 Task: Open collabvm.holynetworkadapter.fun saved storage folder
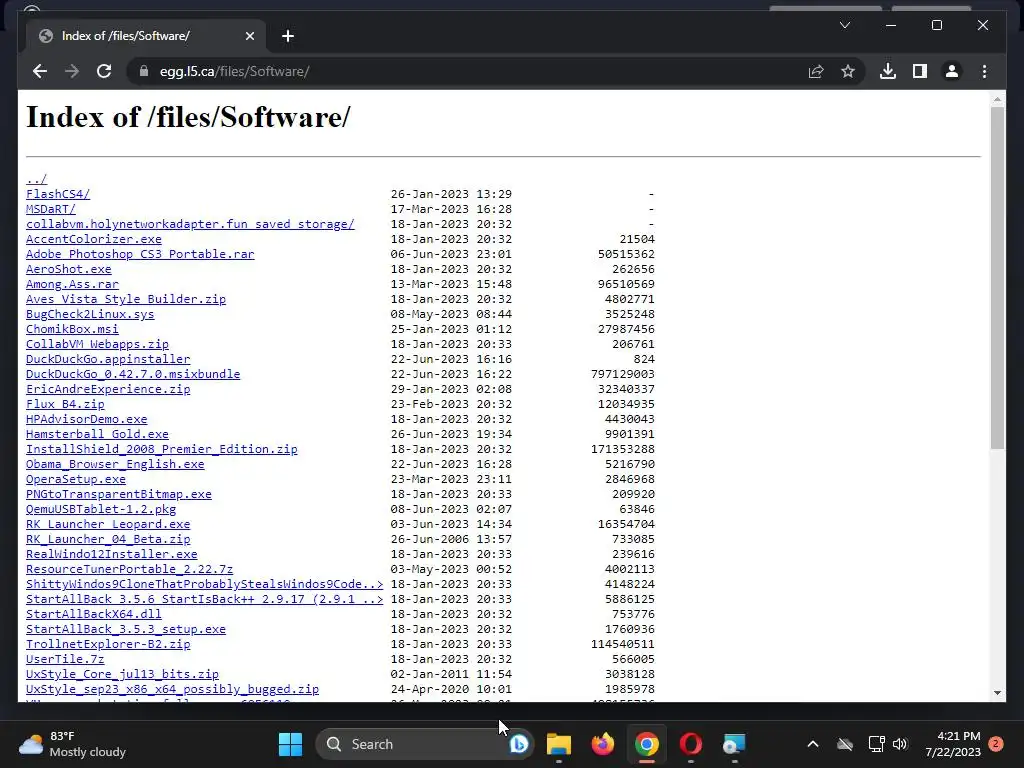[190, 224]
